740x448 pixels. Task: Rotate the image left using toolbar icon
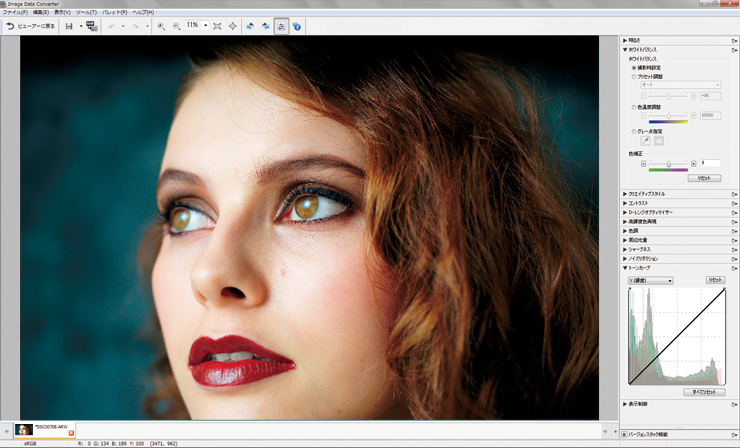[x=249, y=25]
